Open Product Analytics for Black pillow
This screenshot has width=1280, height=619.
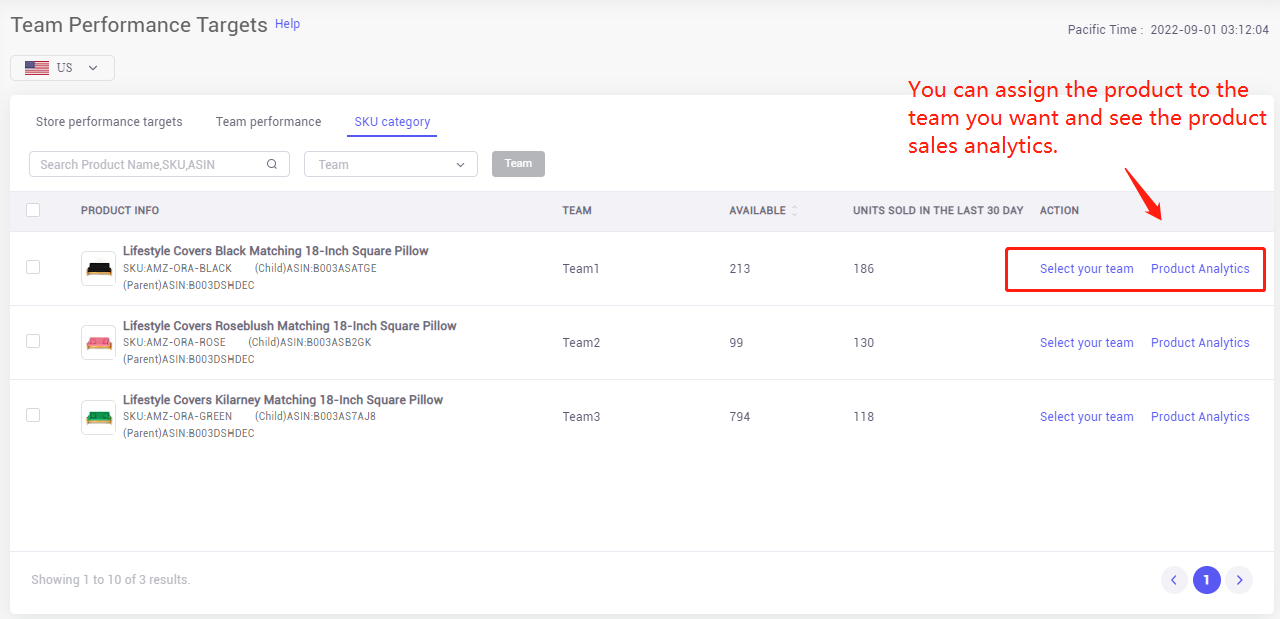coord(1200,269)
